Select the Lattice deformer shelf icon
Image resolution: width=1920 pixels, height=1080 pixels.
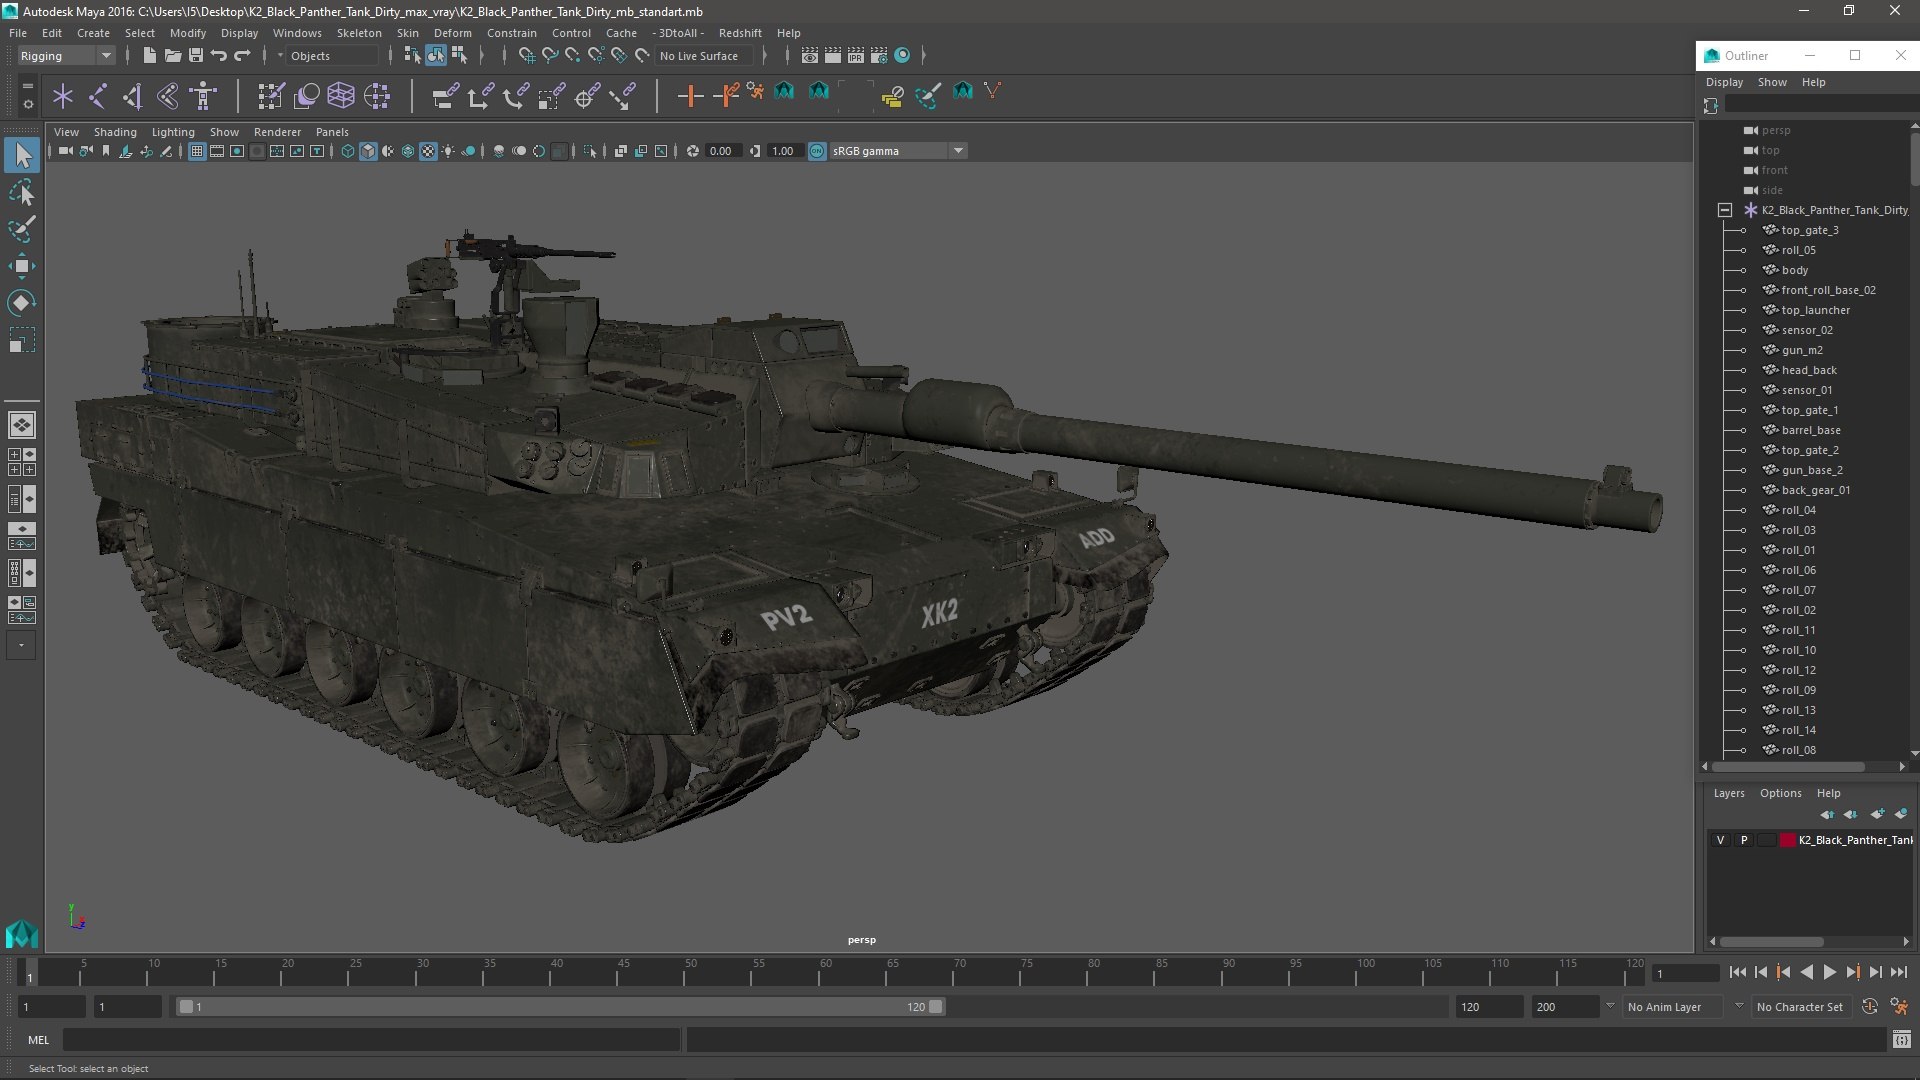(x=341, y=96)
